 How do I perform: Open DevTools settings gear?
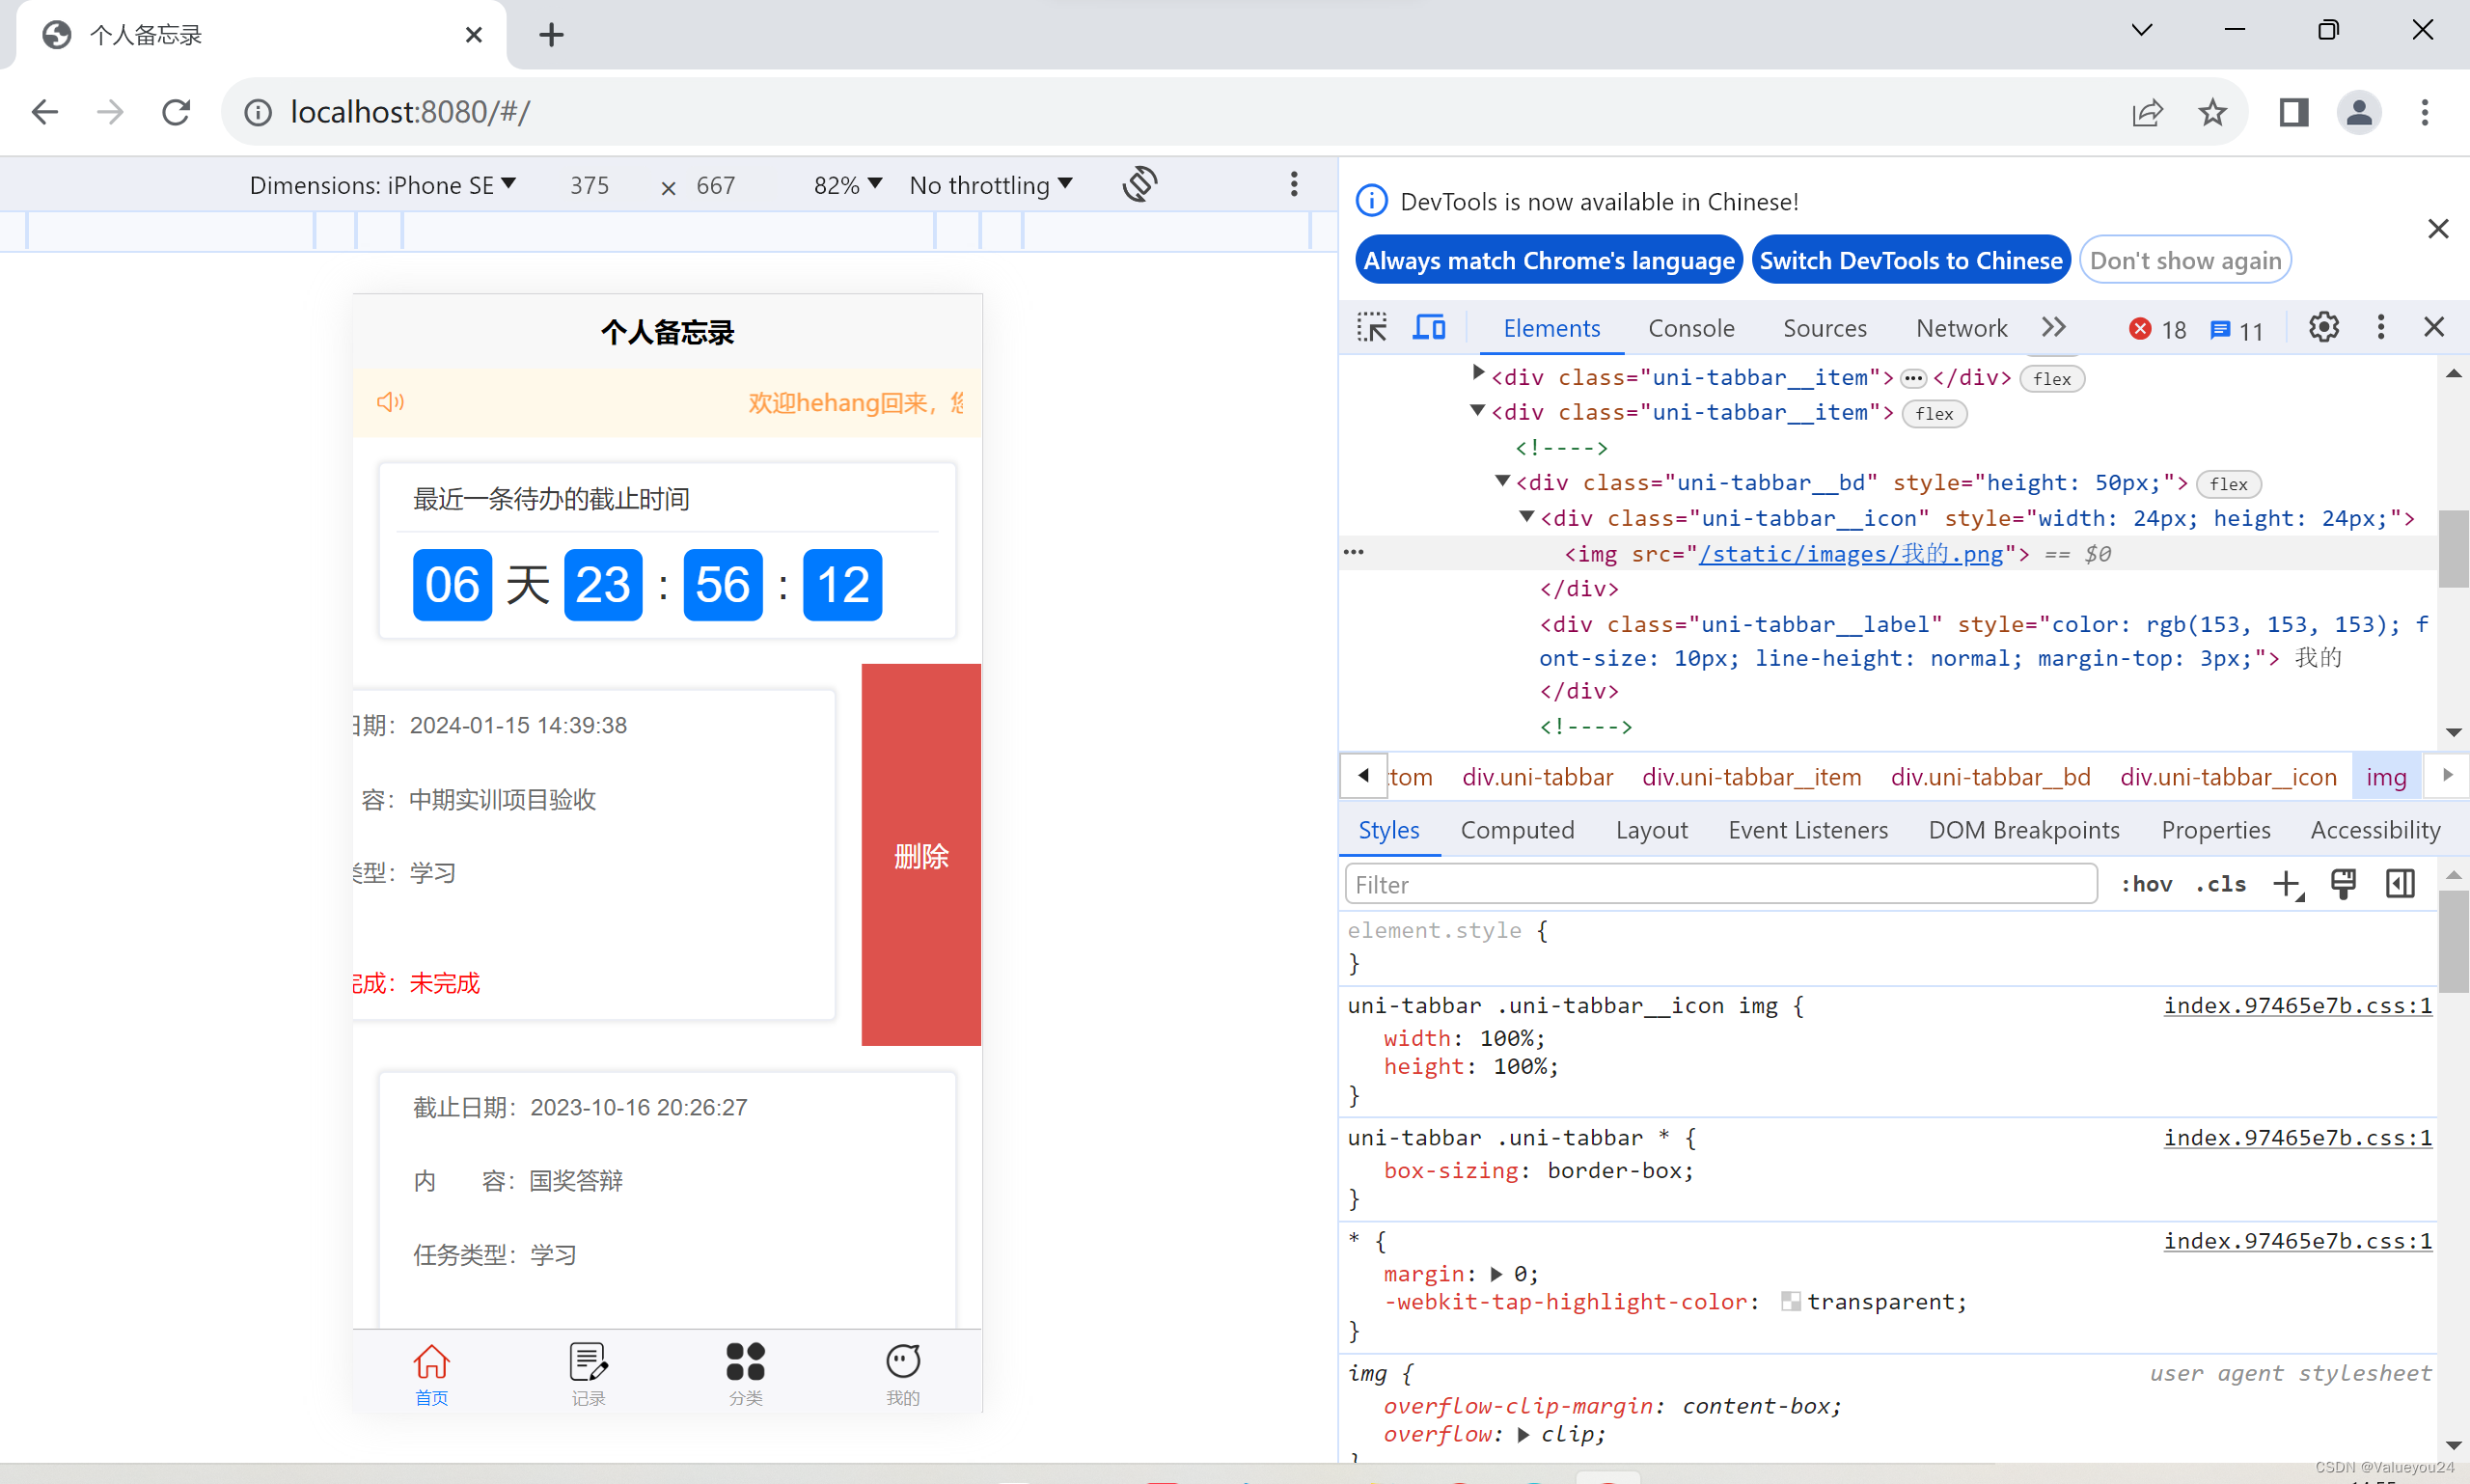click(2324, 327)
